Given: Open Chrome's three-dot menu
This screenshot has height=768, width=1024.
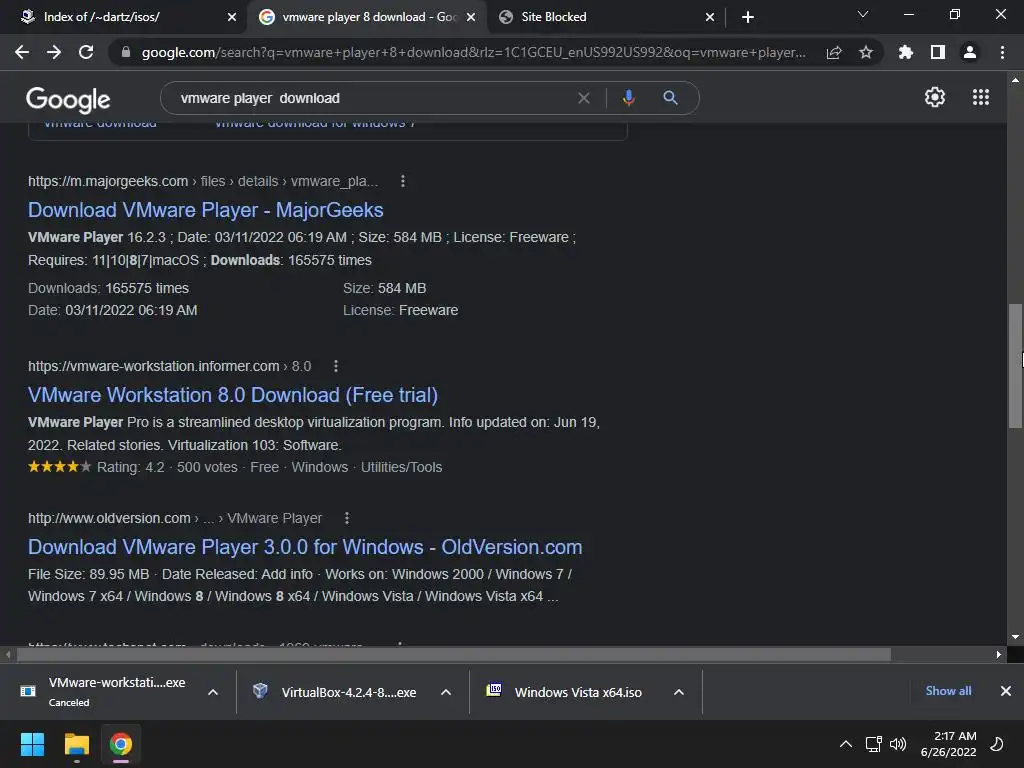Looking at the screenshot, I should coord(1002,52).
